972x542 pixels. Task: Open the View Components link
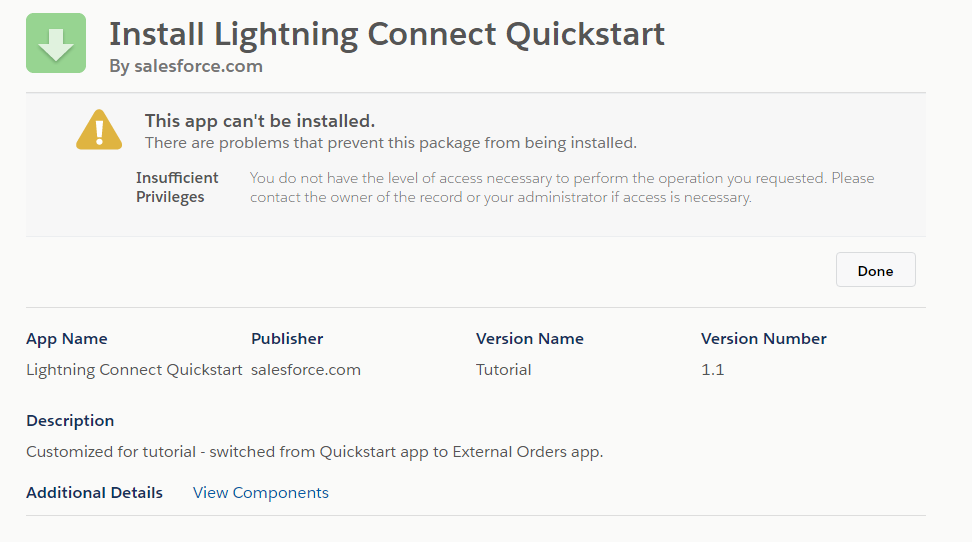tap(260, 492)
